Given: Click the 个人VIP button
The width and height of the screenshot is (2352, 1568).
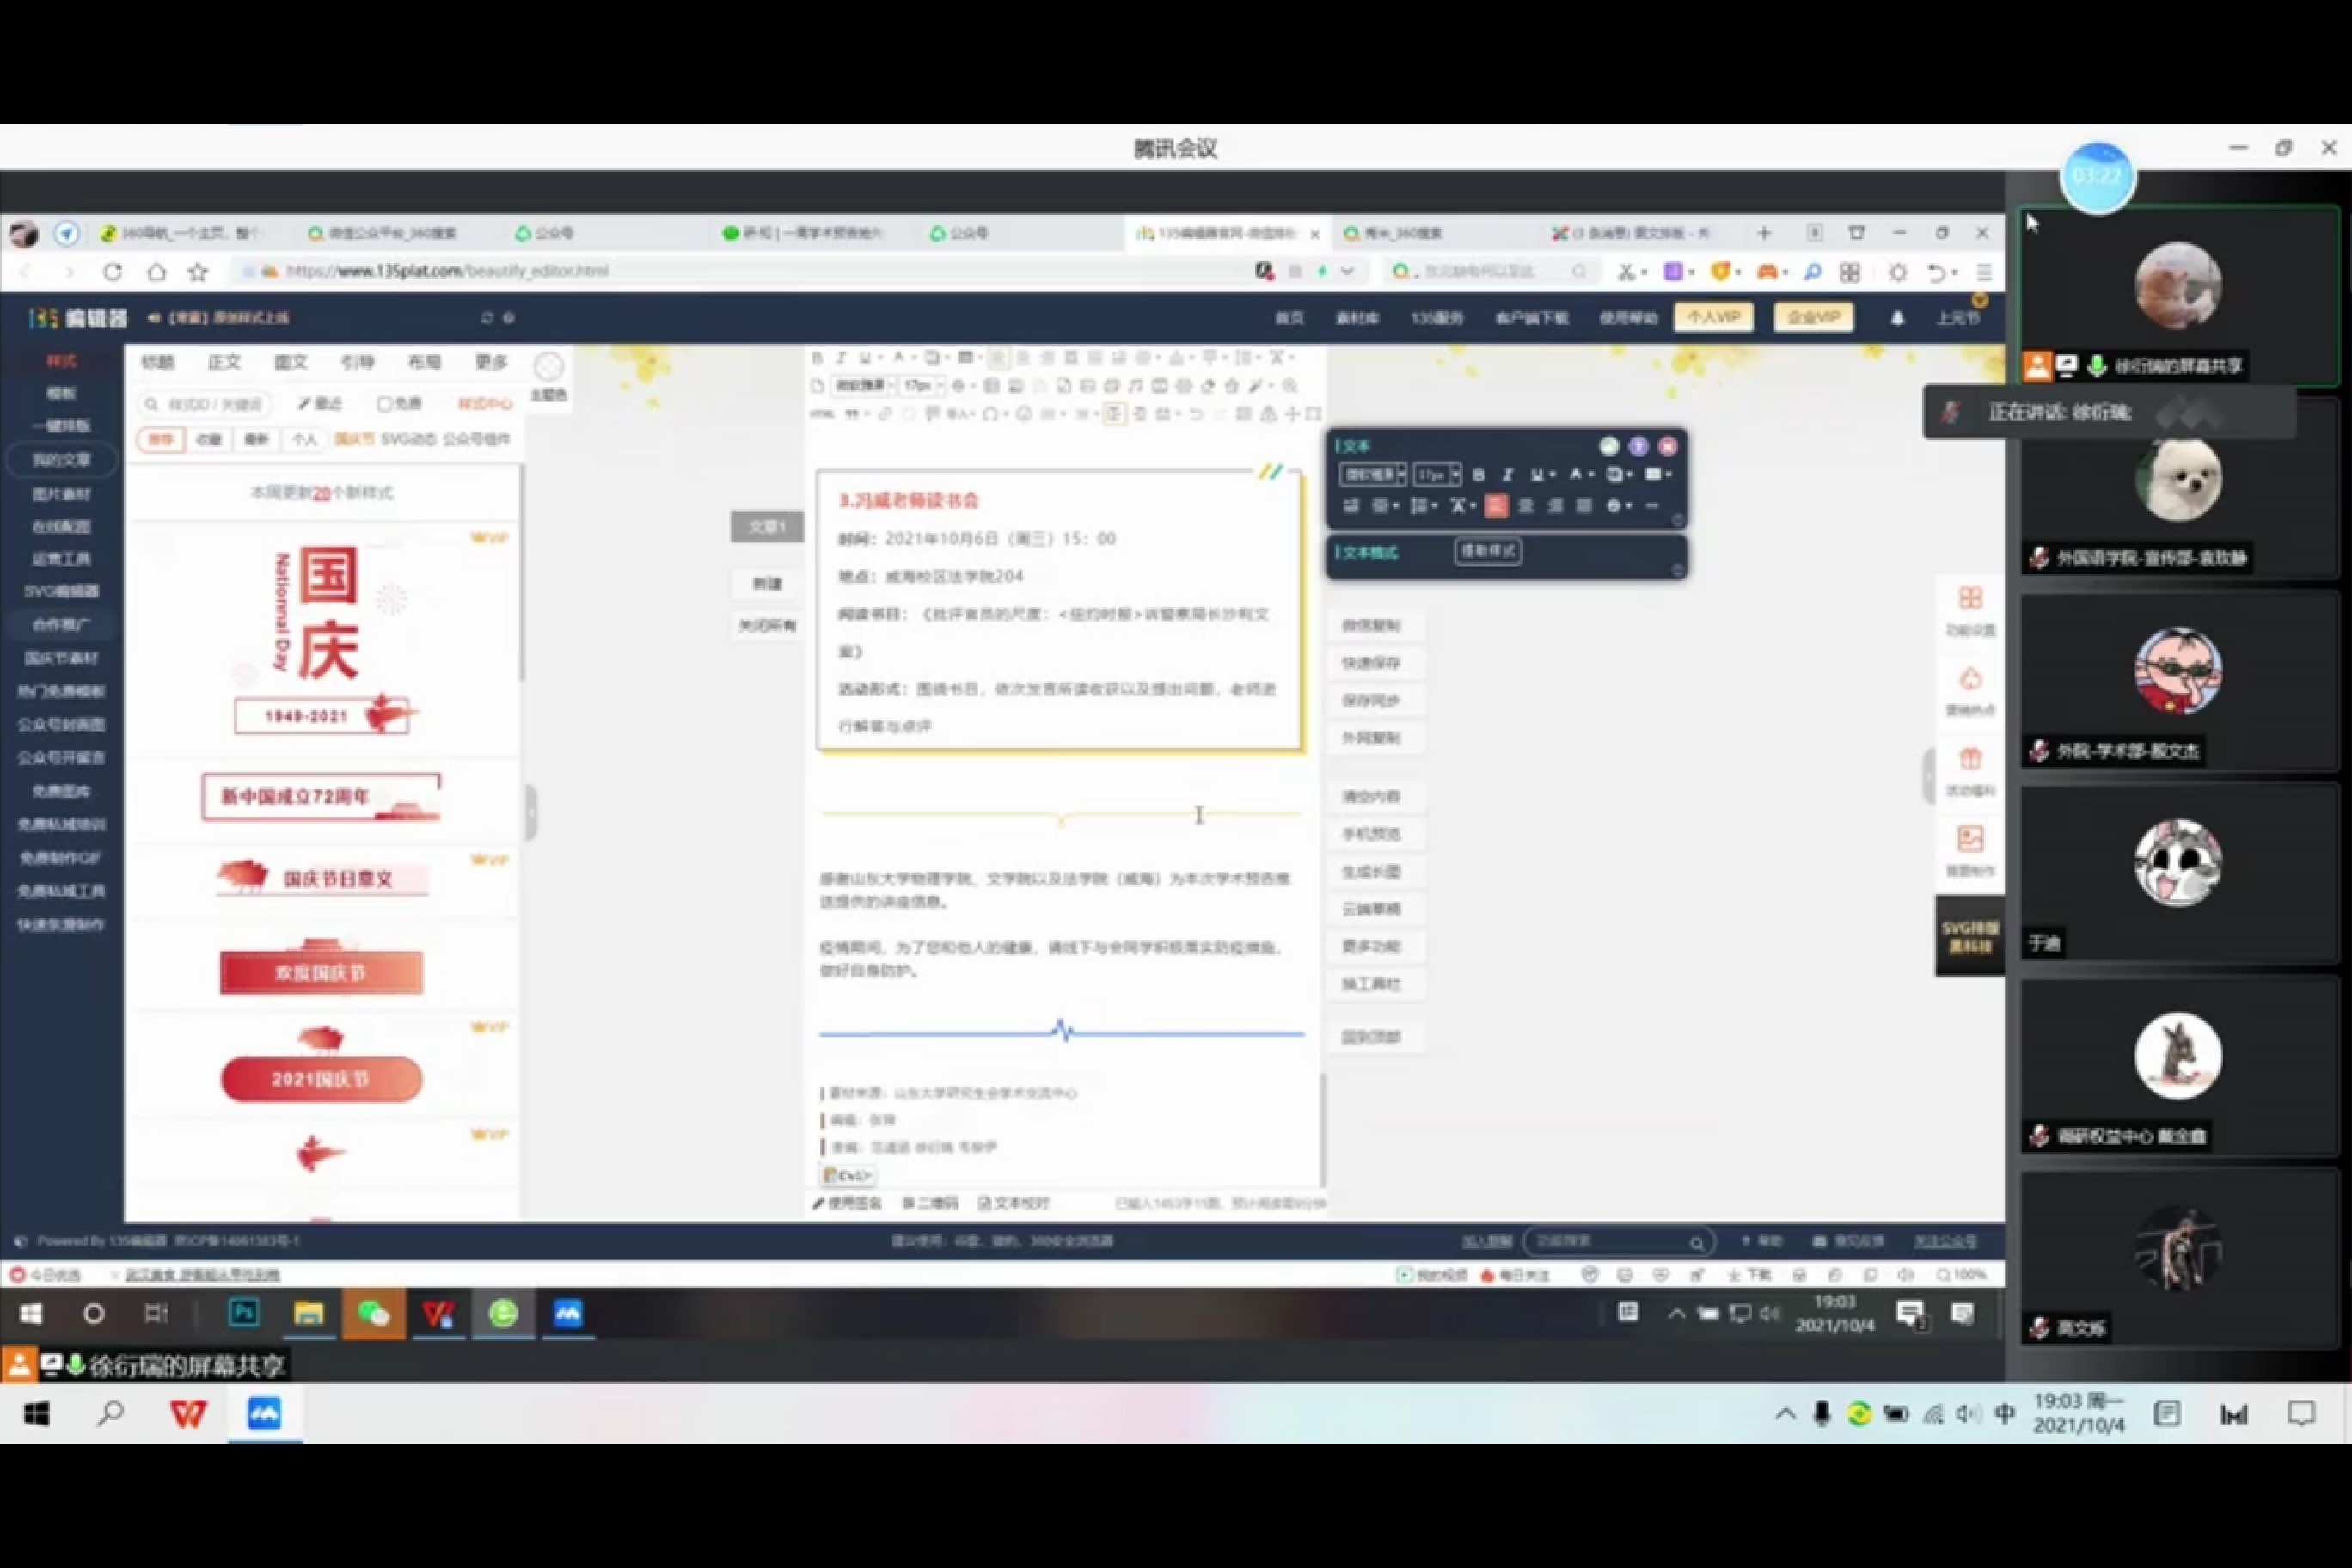Looking at the screenshot, I should click(1713, 318).
